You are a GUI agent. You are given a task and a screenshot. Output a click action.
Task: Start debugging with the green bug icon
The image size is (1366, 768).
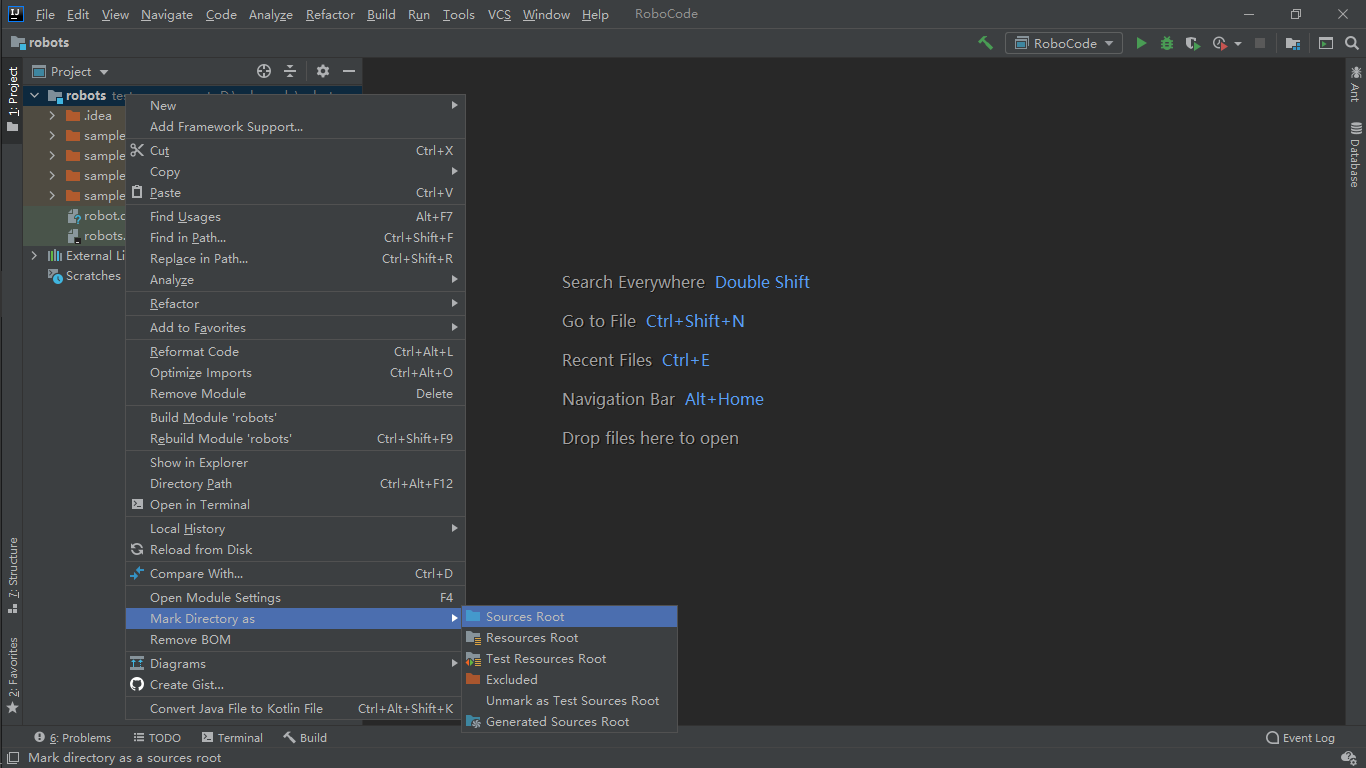pos(1167,43)
